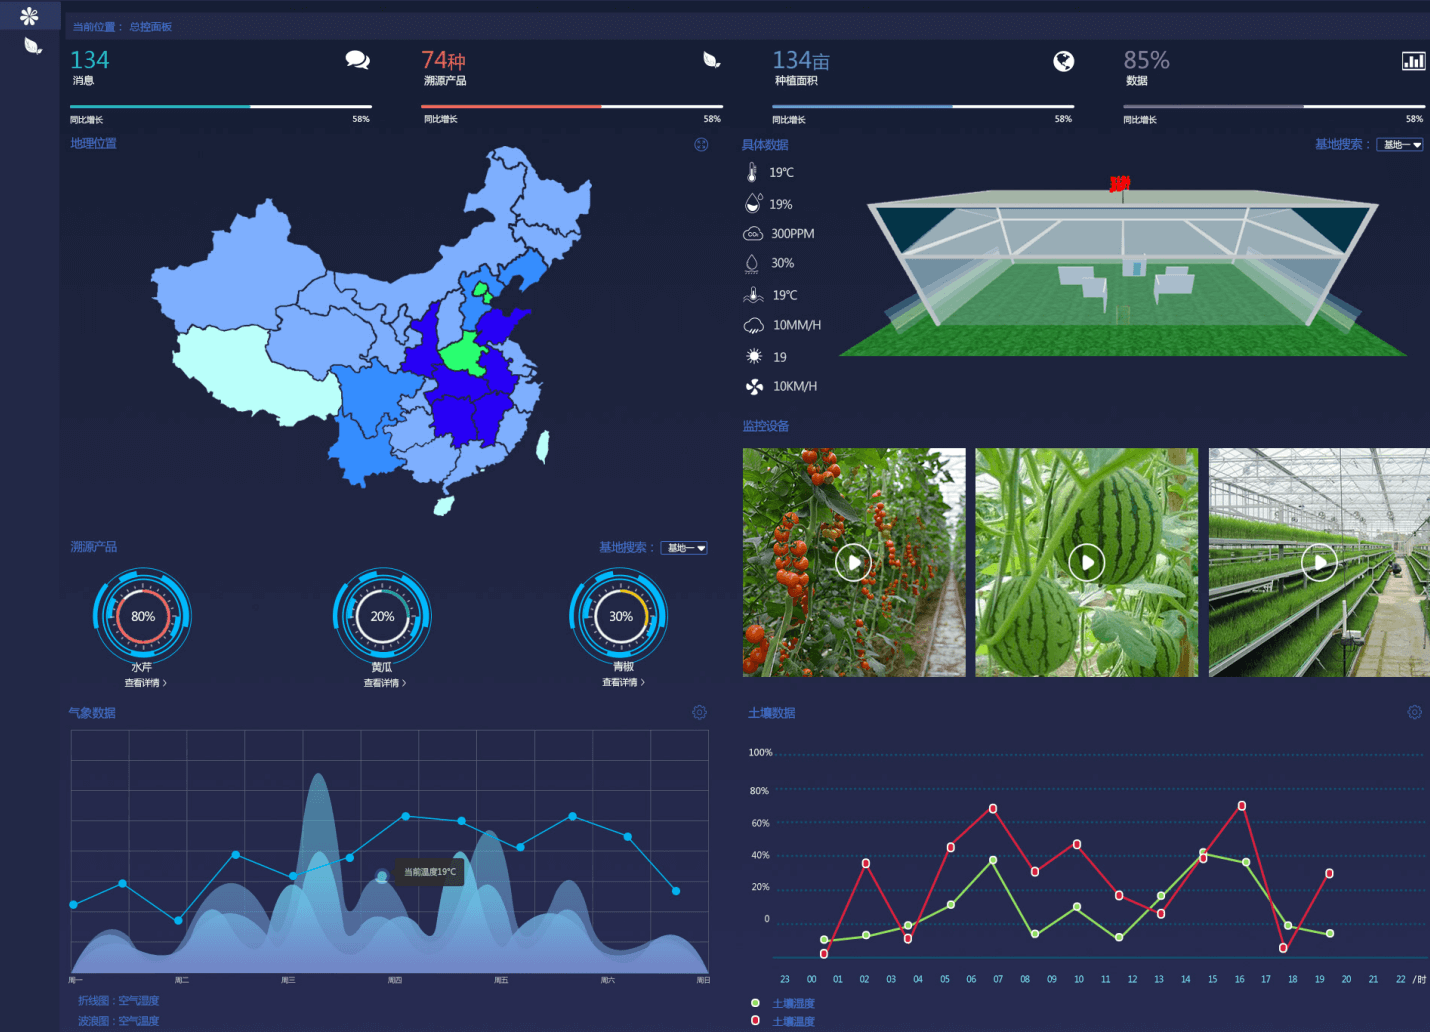Toggle 土壤温度 legend entry
Image resolution: width=1430 pixels, height=1032 pixels.
(x=784, y=1021)
